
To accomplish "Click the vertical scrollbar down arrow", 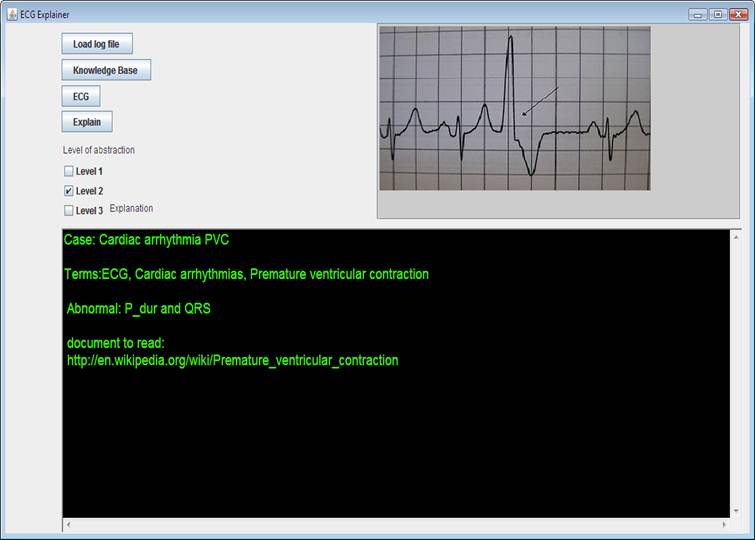I will [736, 511].
